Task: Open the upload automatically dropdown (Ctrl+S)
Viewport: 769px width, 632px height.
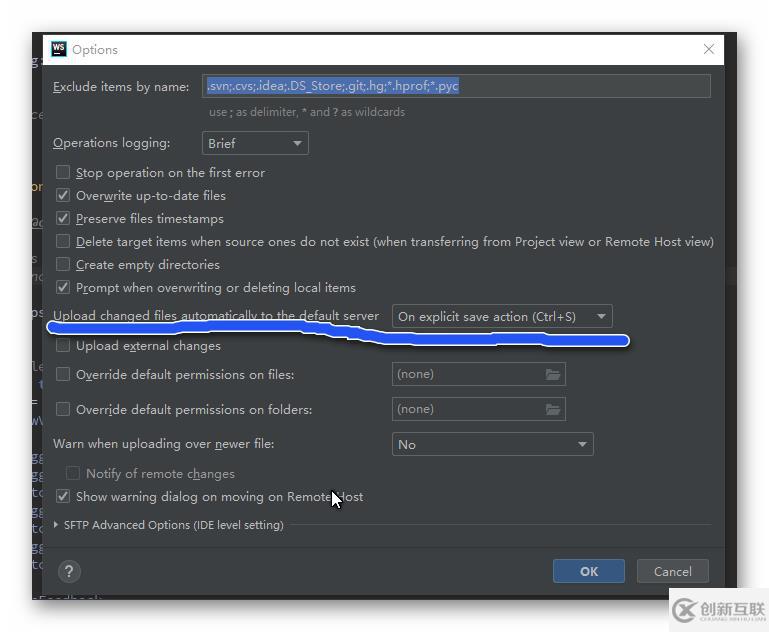Action: click(x=502, y=317)
